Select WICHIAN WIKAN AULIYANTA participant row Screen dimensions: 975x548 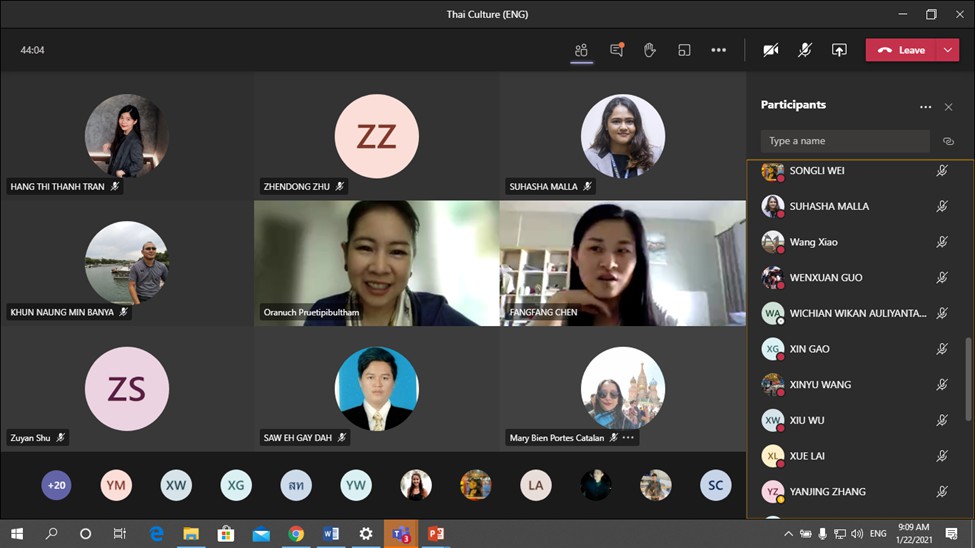[x=860, y=313]
